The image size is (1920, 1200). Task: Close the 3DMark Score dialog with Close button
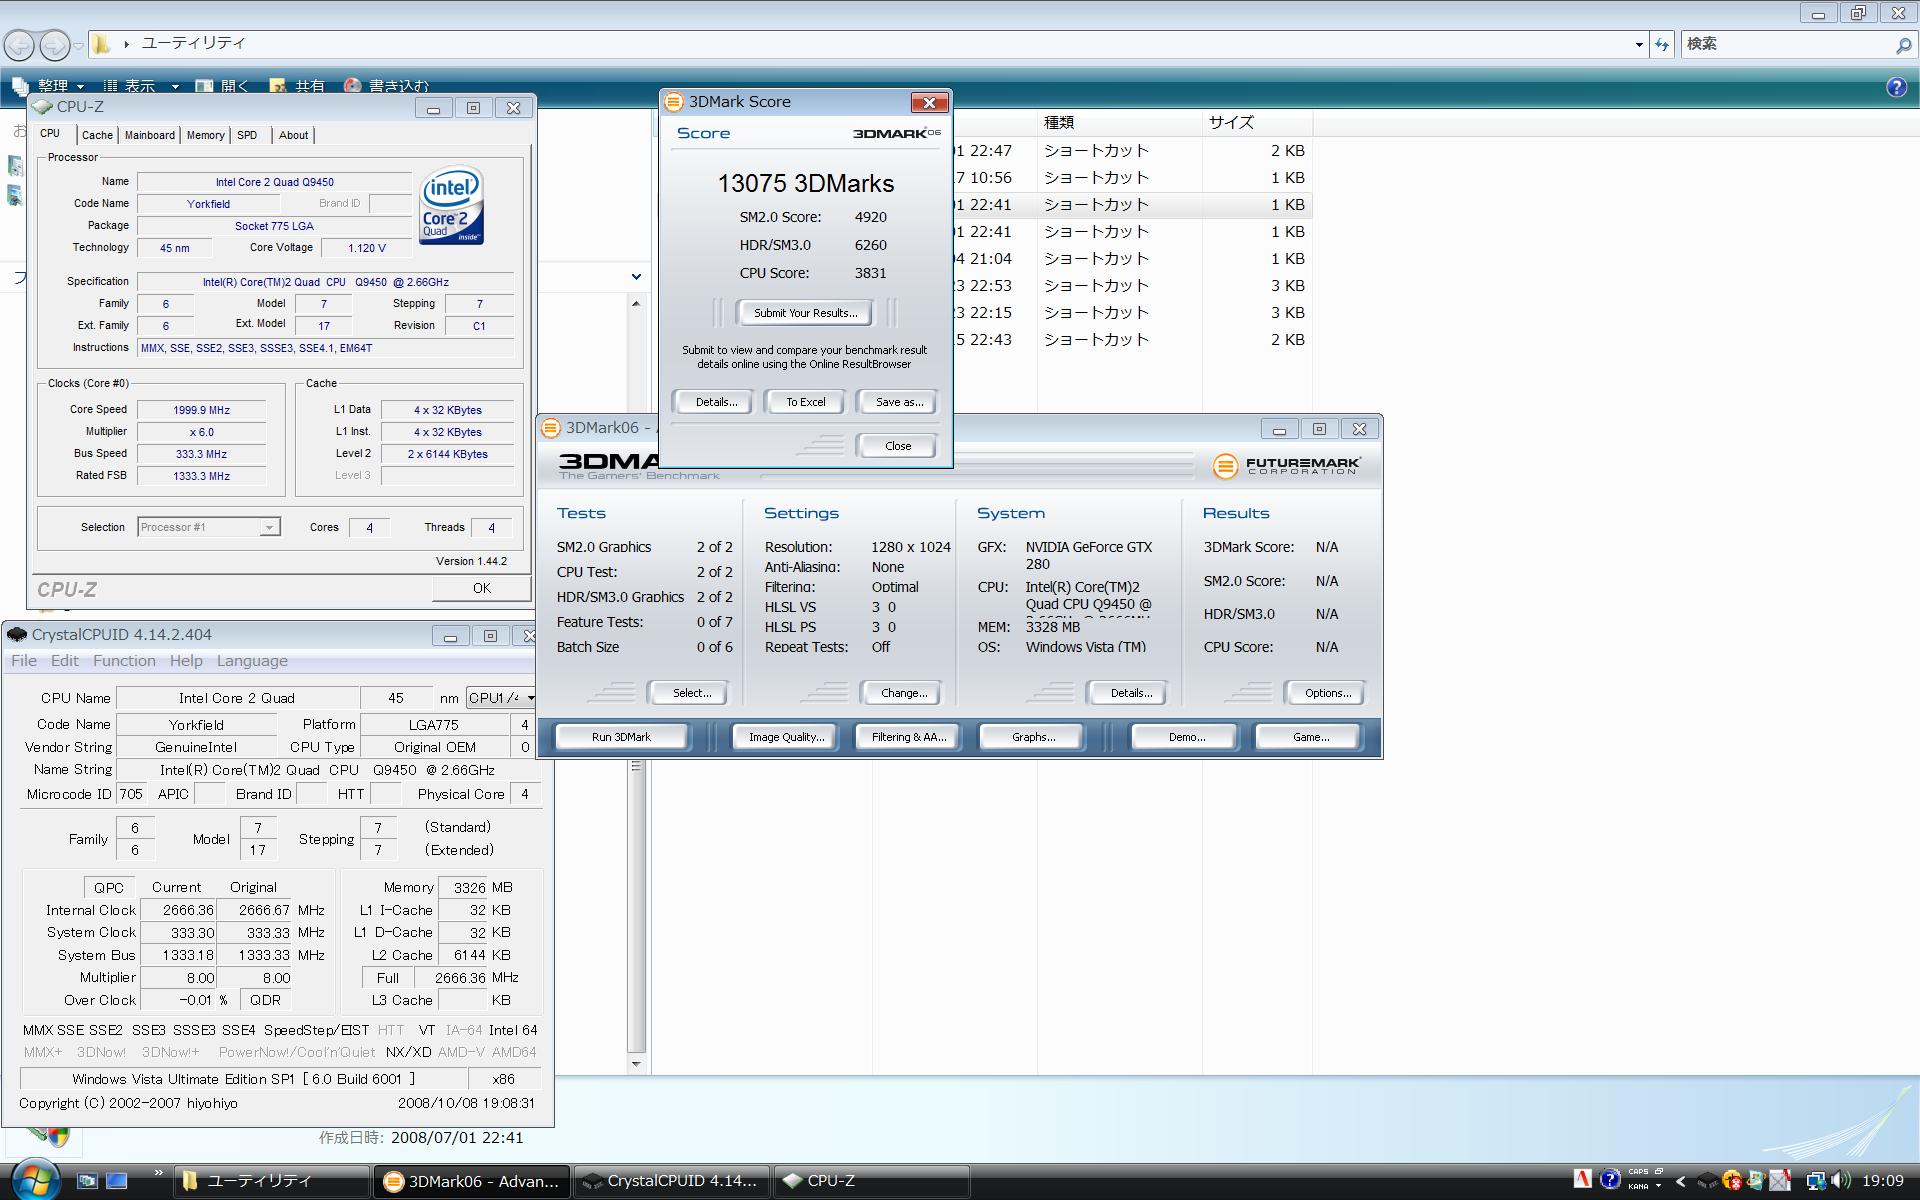[x=897, y=446]
